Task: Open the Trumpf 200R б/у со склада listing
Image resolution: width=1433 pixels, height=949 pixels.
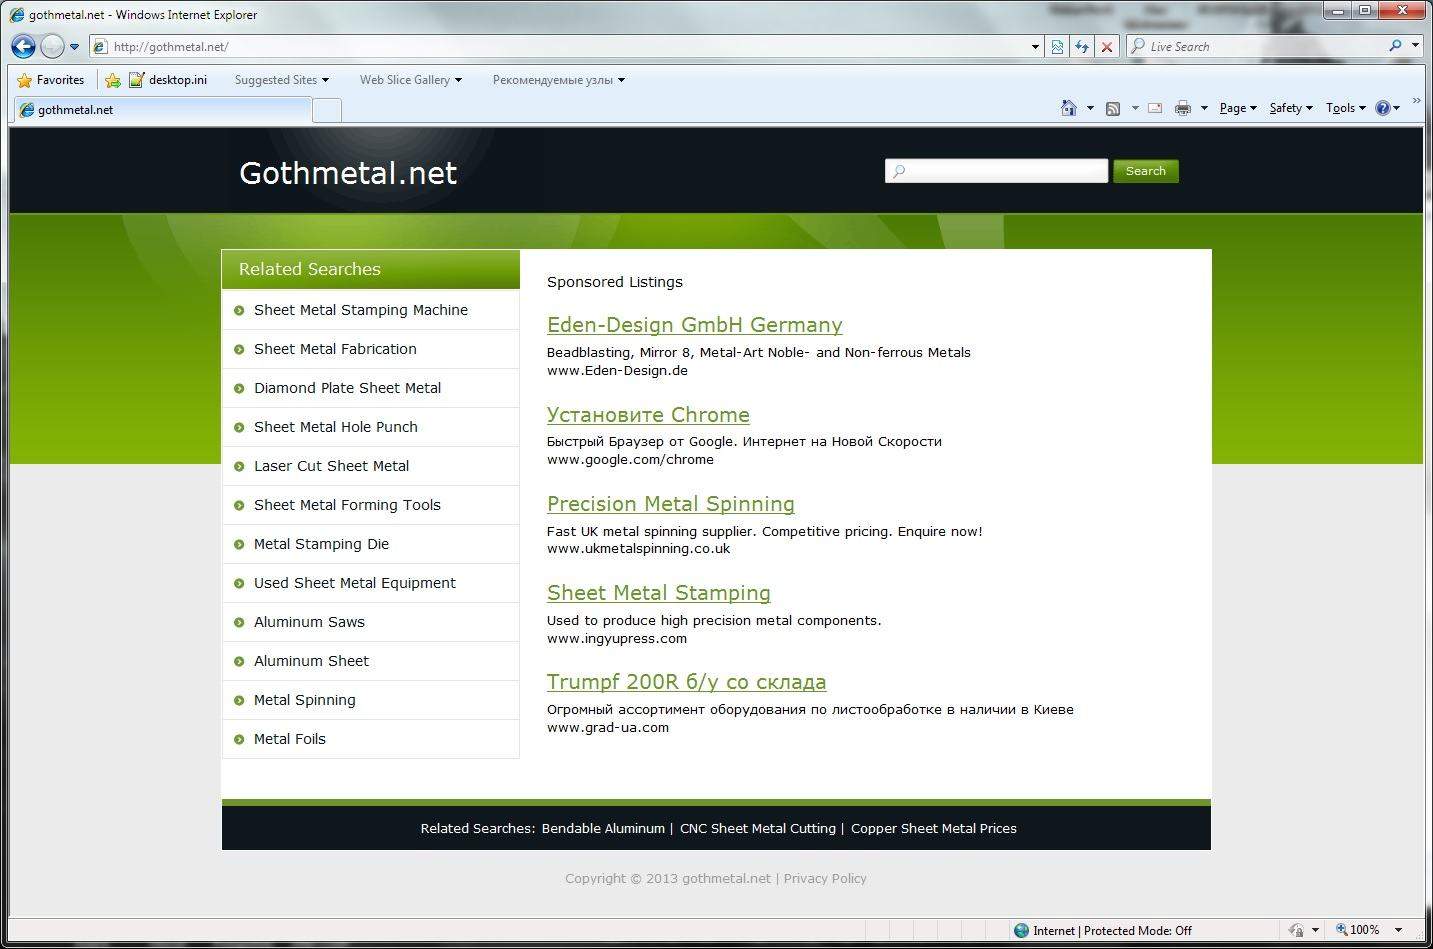Action: click(x=686, y=682)
